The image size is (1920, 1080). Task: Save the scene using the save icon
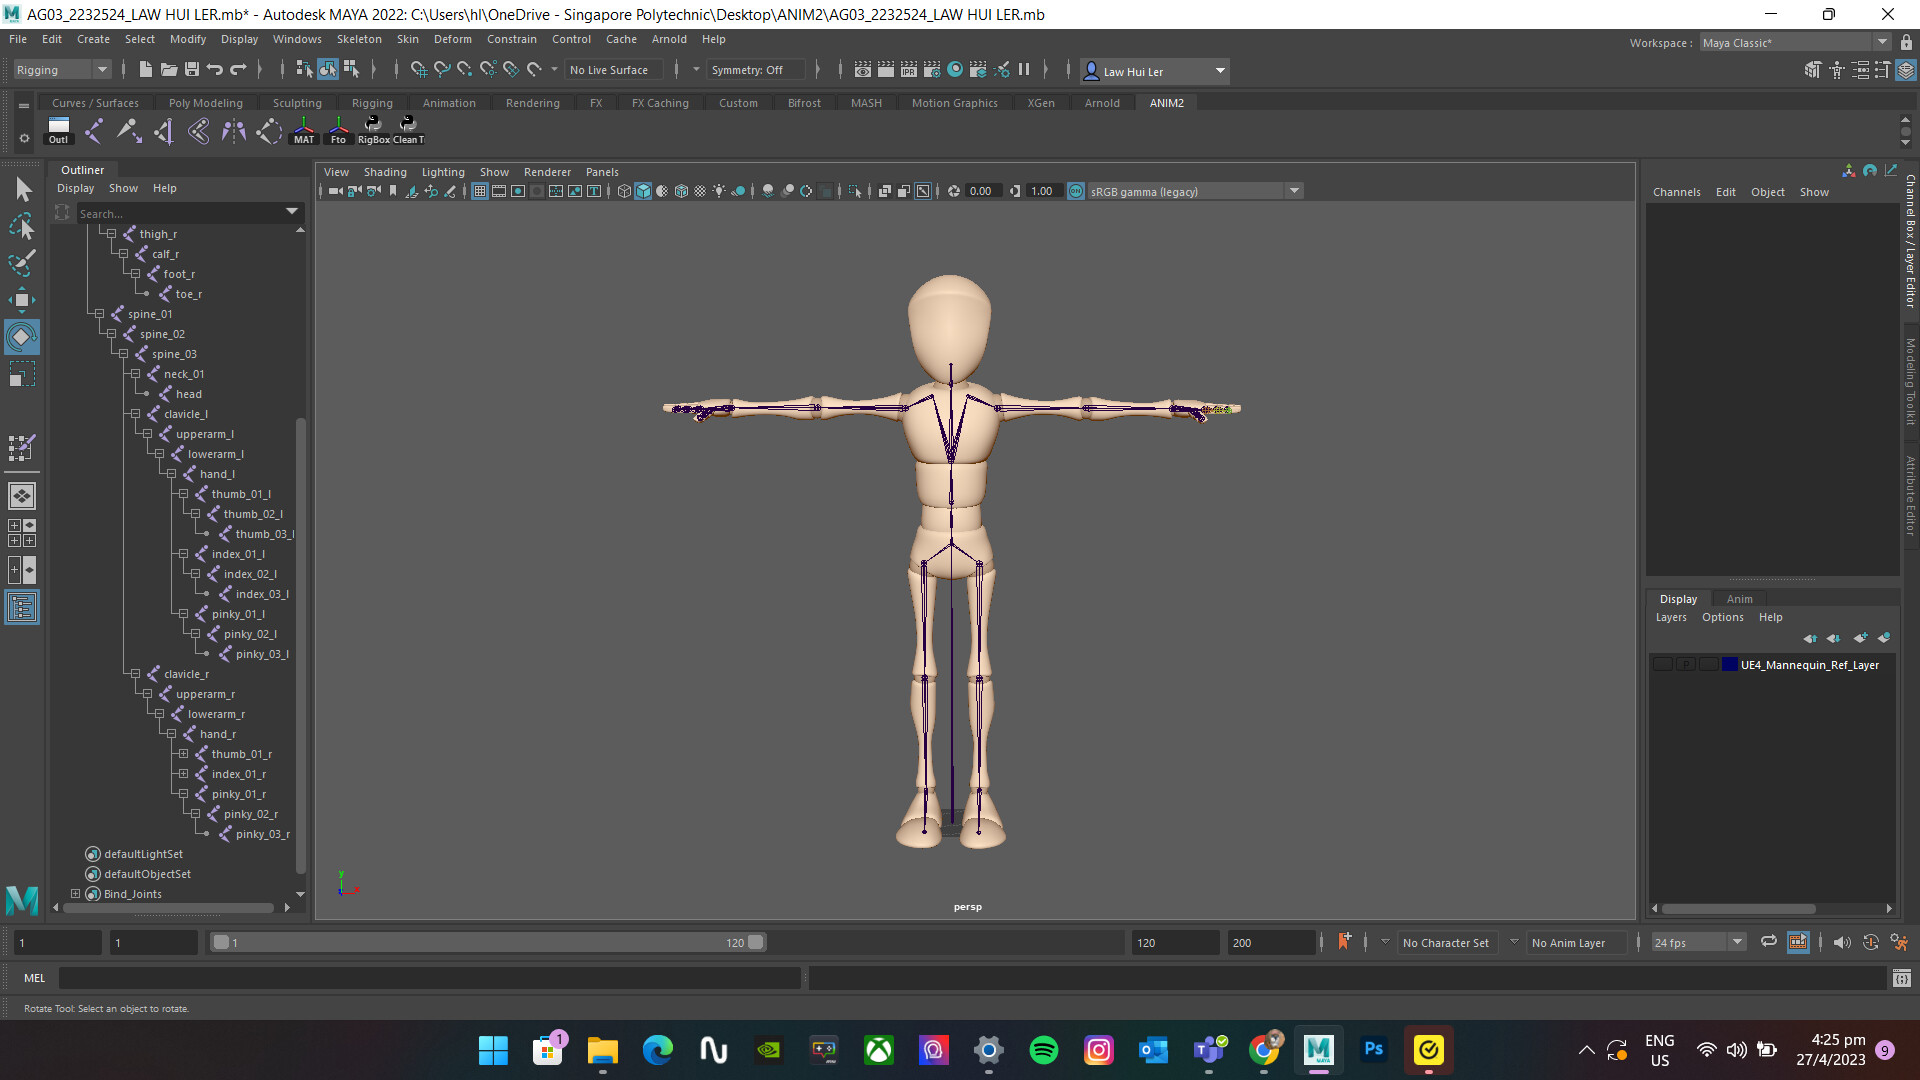(190, 69)
